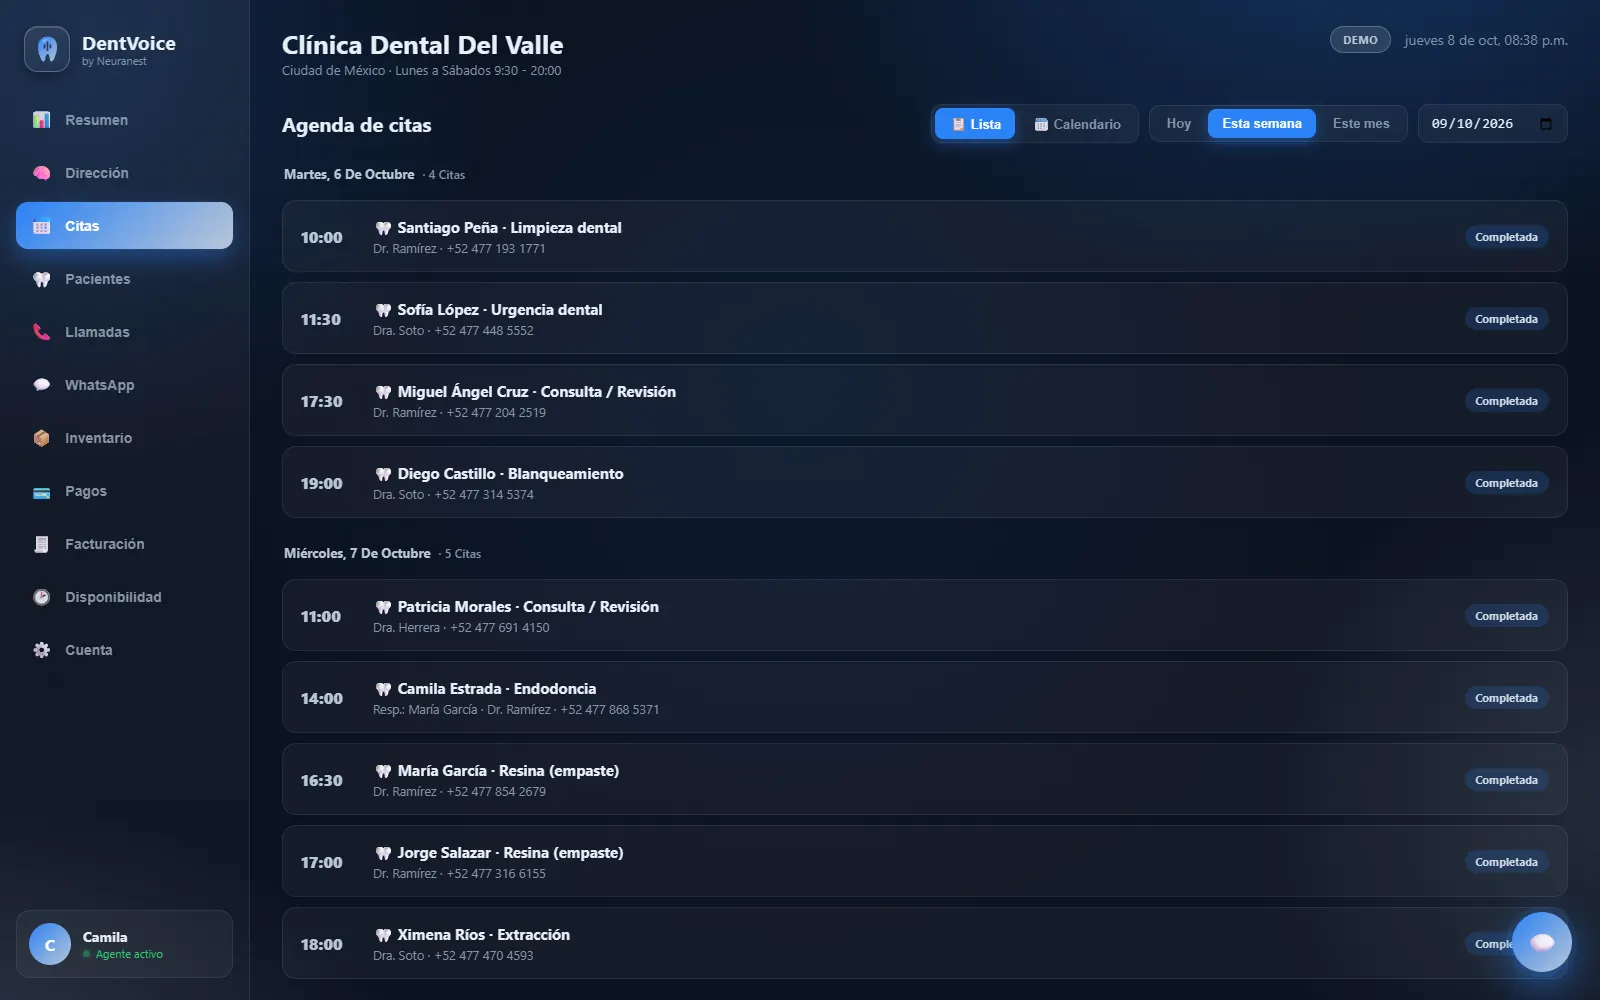The image size is (1600, 1000).
Task: Navigate to Facturación label
Action: point(104,544)
